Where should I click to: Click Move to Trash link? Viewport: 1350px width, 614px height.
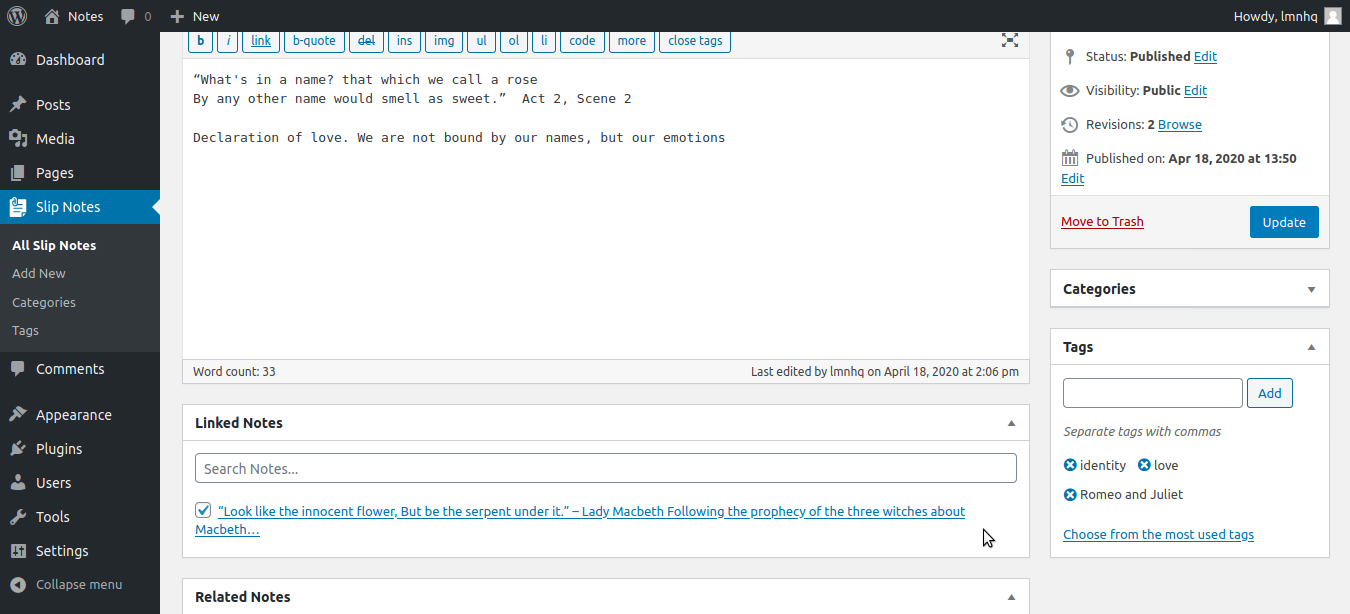tap(1102, 222)
